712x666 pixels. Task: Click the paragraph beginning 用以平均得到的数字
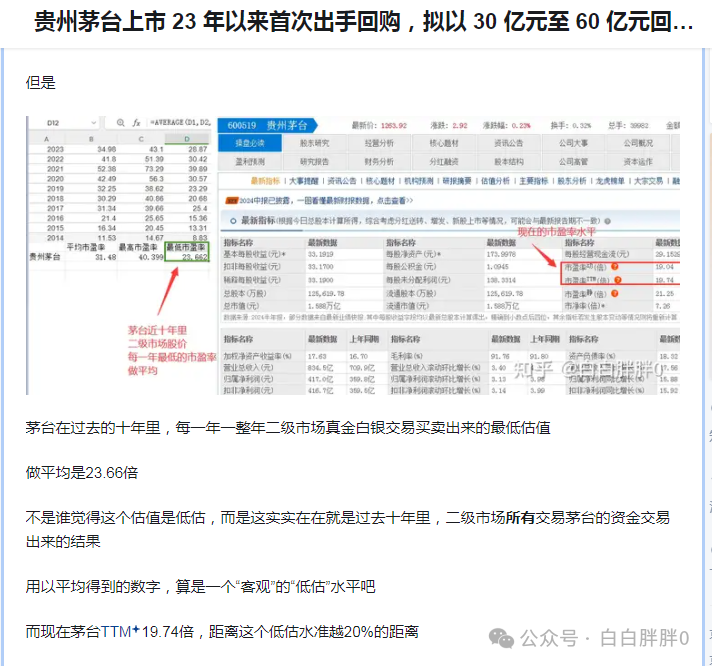coord(200,587)
